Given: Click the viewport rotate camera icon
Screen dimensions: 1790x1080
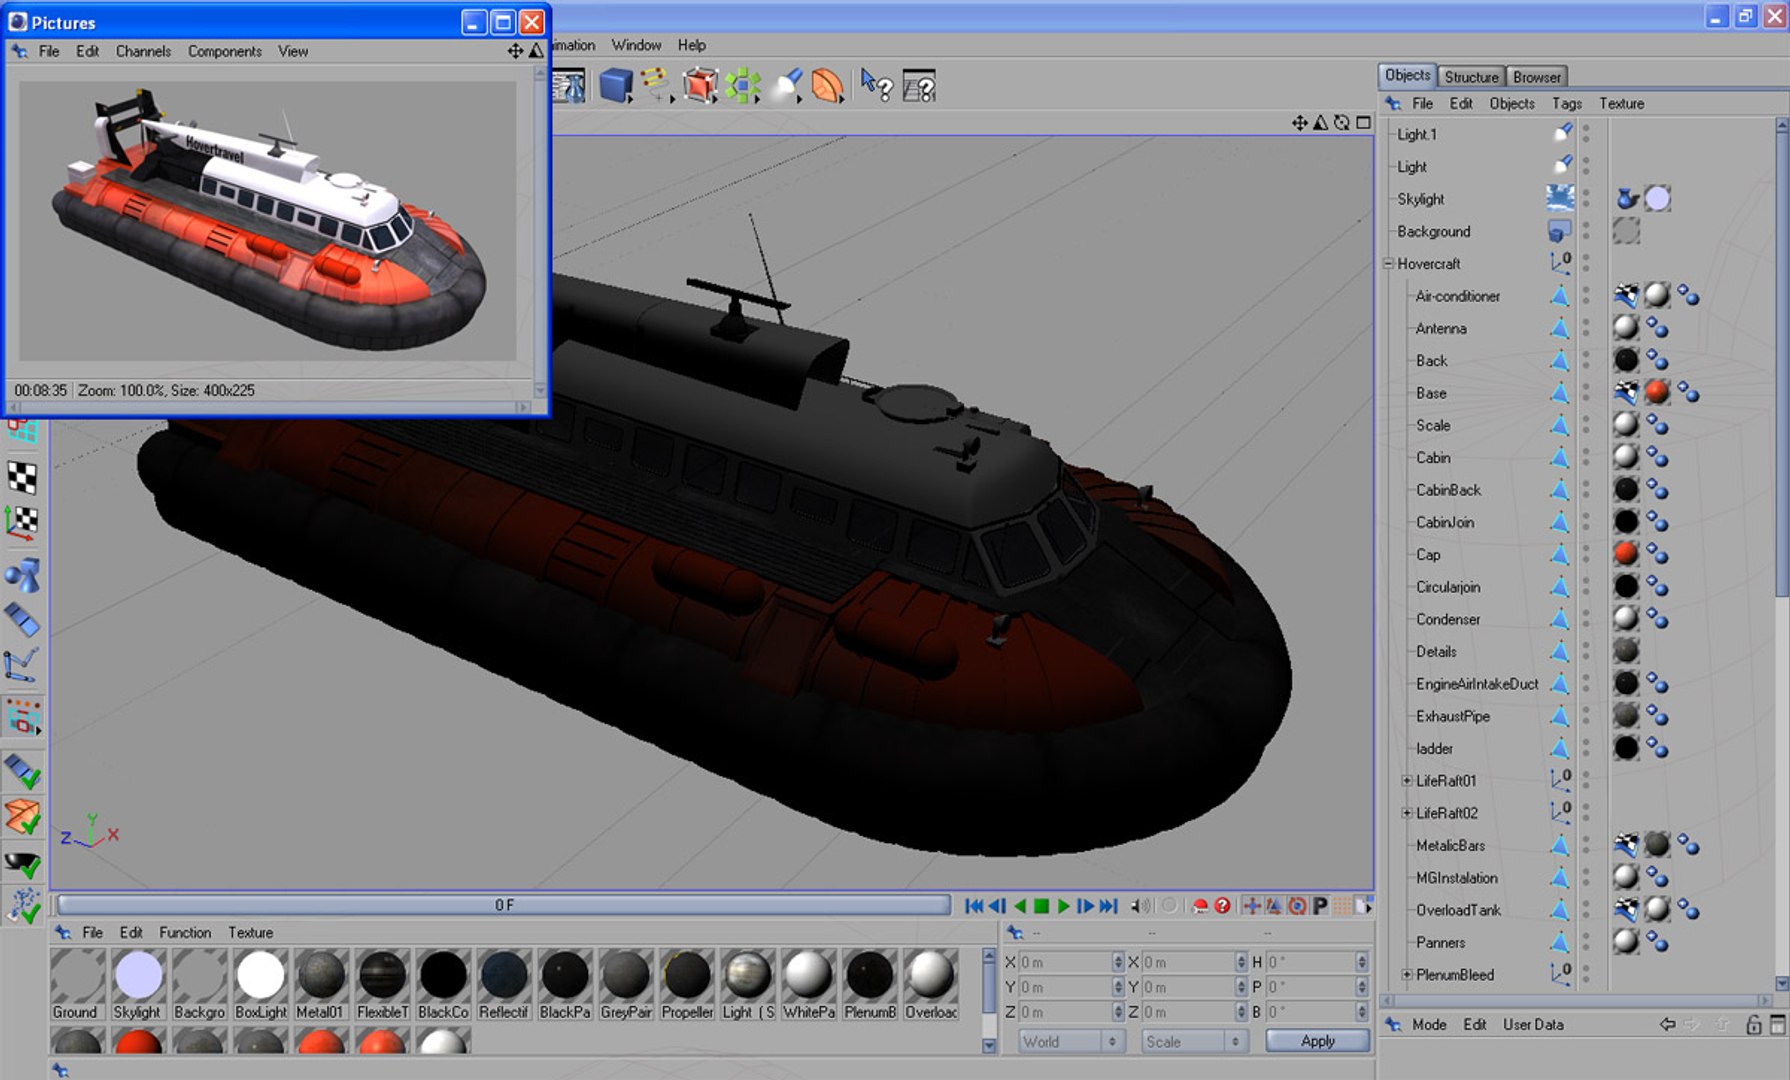Looking at the screenshot, I should click(x=1342, y=122).
